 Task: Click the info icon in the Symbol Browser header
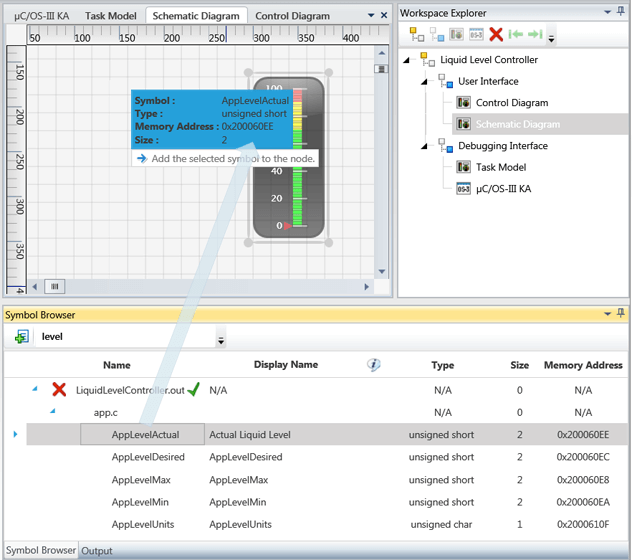[374, 365]
